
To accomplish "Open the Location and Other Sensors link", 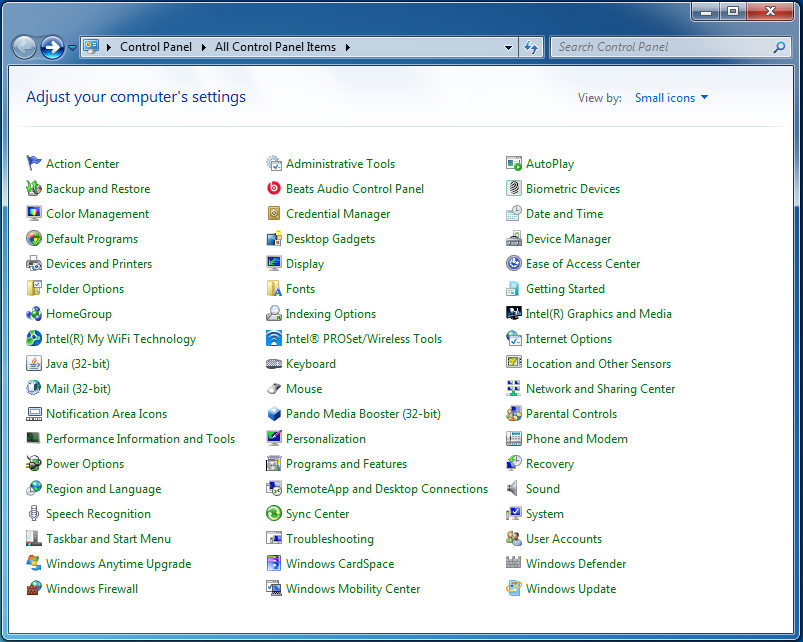I will pos(598,364).
